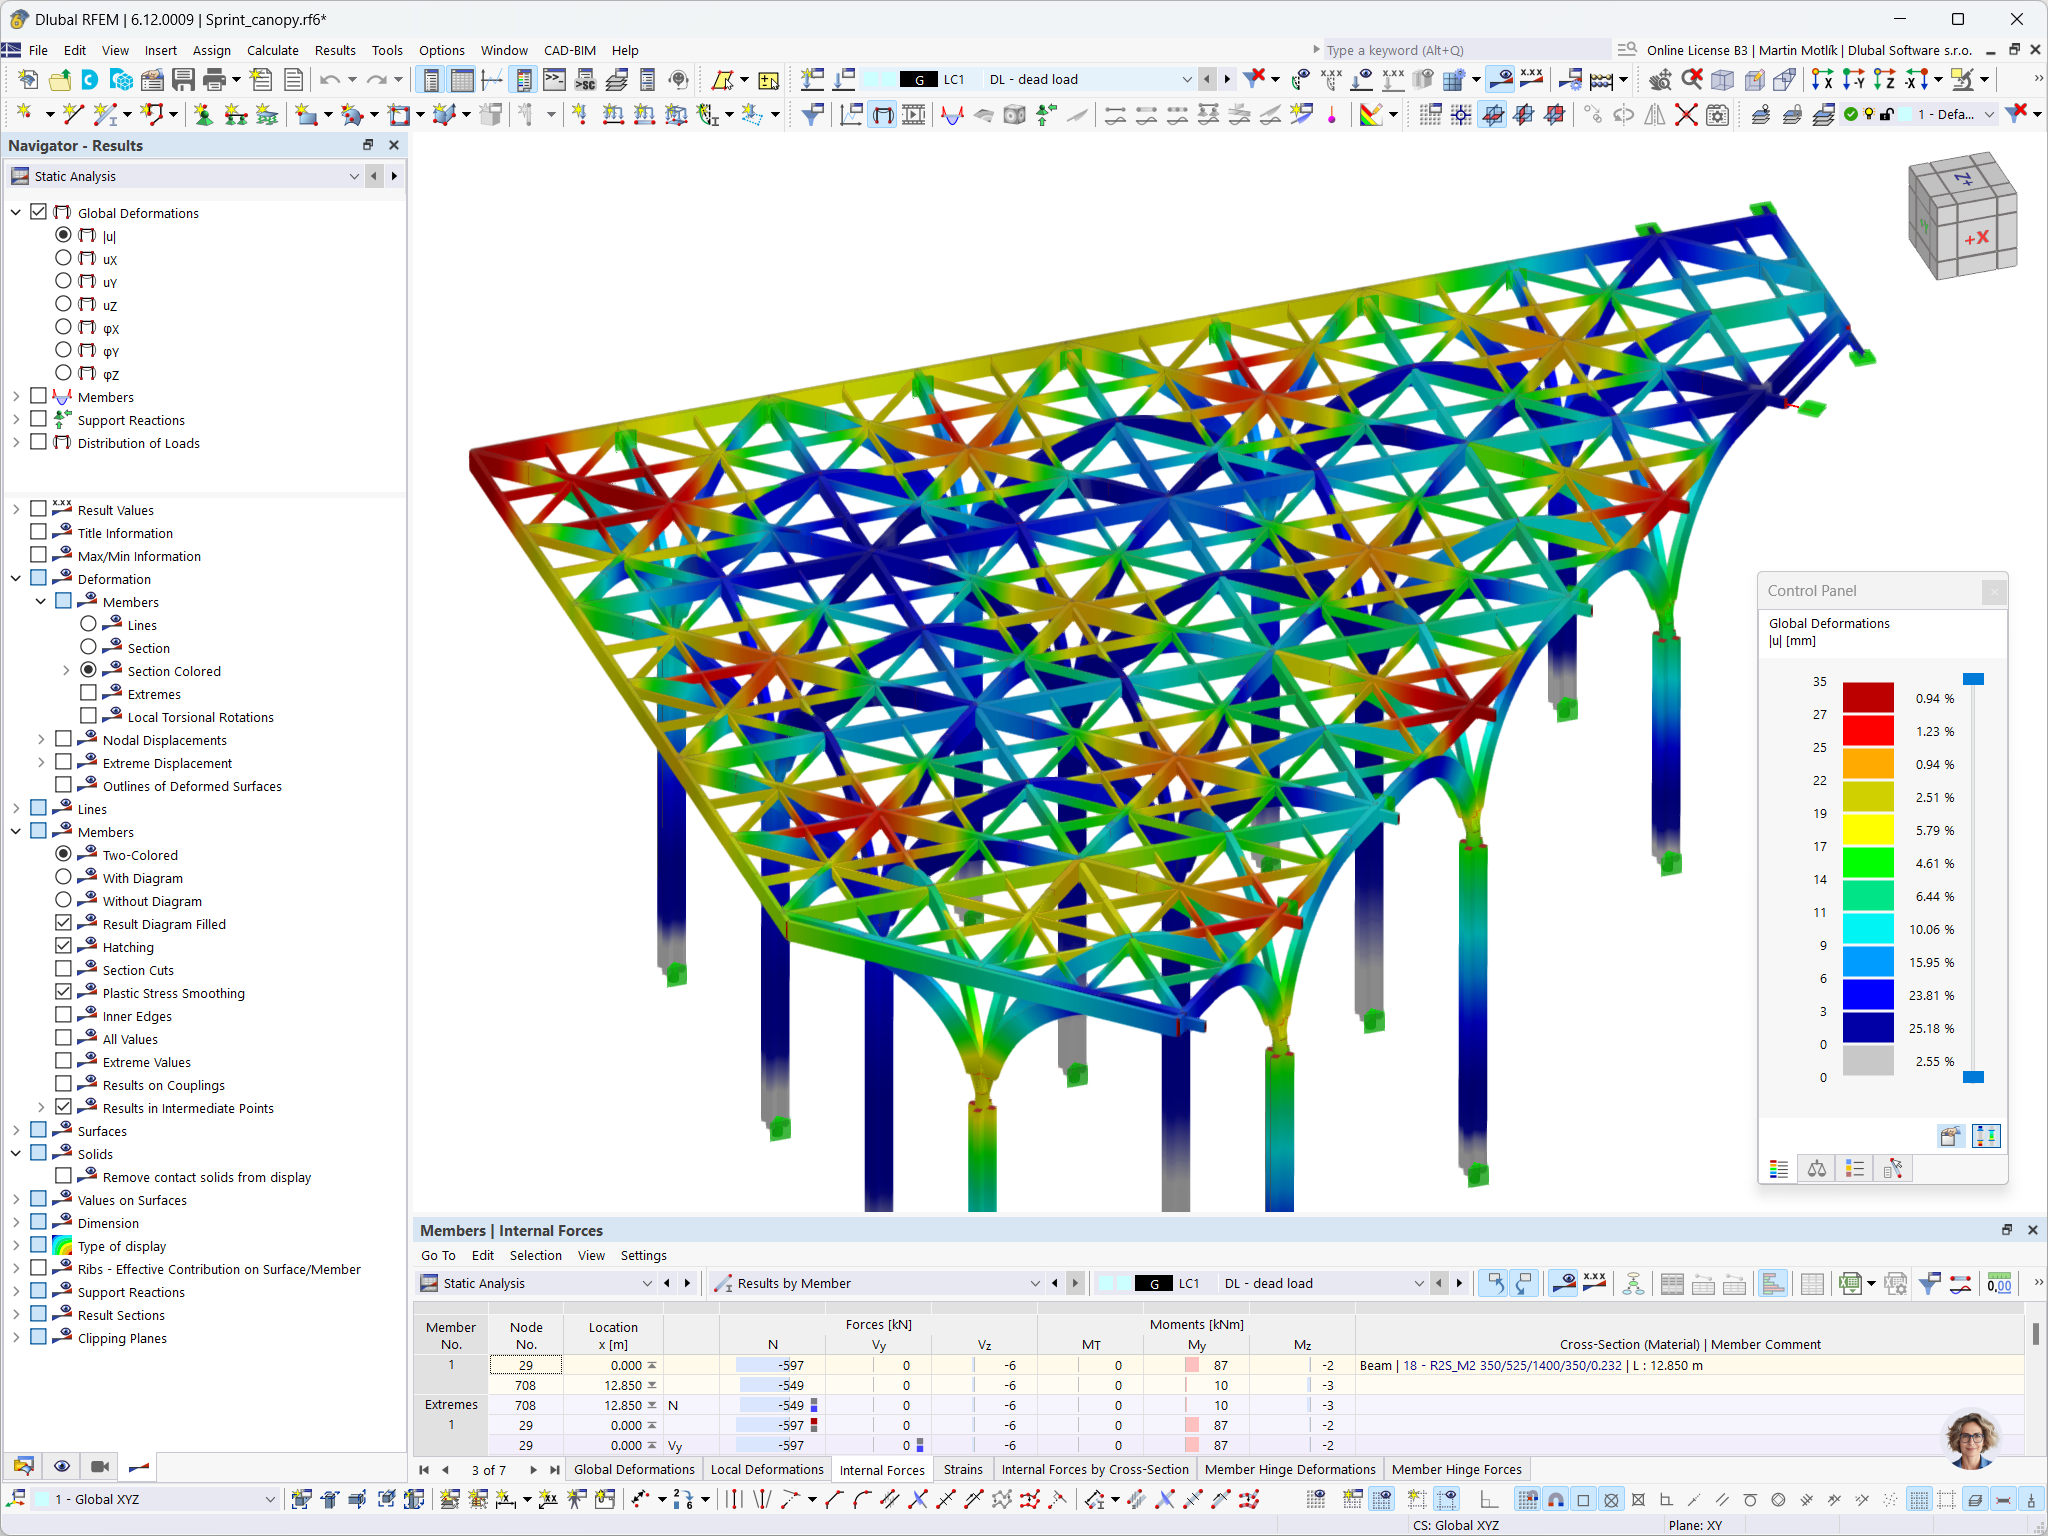Click the Undo icon

[x=330, y=79]
